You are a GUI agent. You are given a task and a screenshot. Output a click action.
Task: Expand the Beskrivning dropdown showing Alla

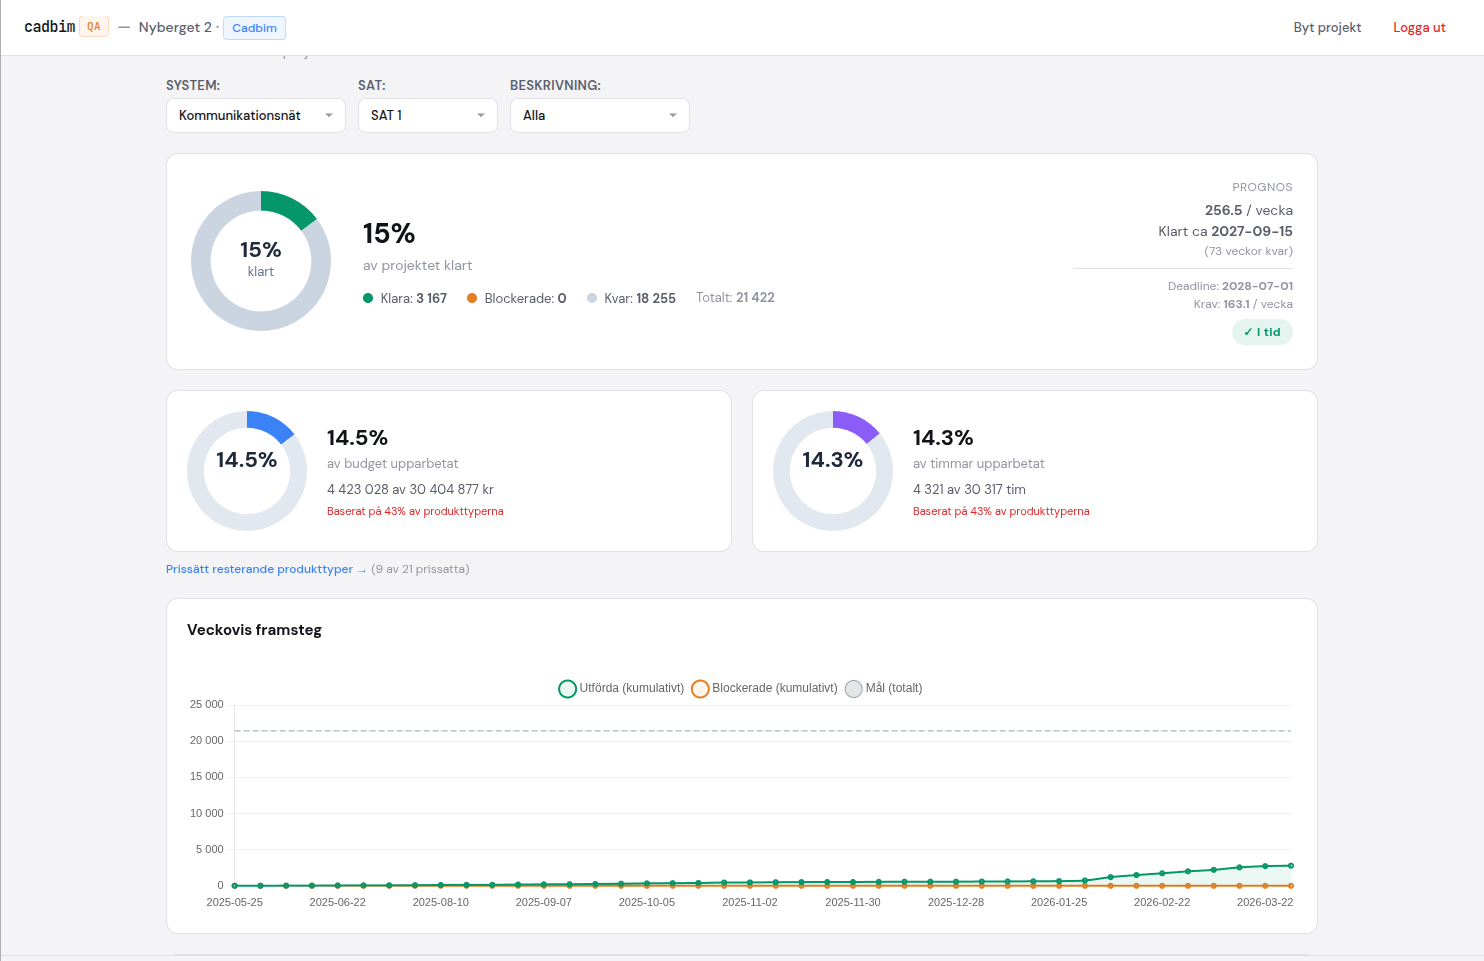coord(599,116)
